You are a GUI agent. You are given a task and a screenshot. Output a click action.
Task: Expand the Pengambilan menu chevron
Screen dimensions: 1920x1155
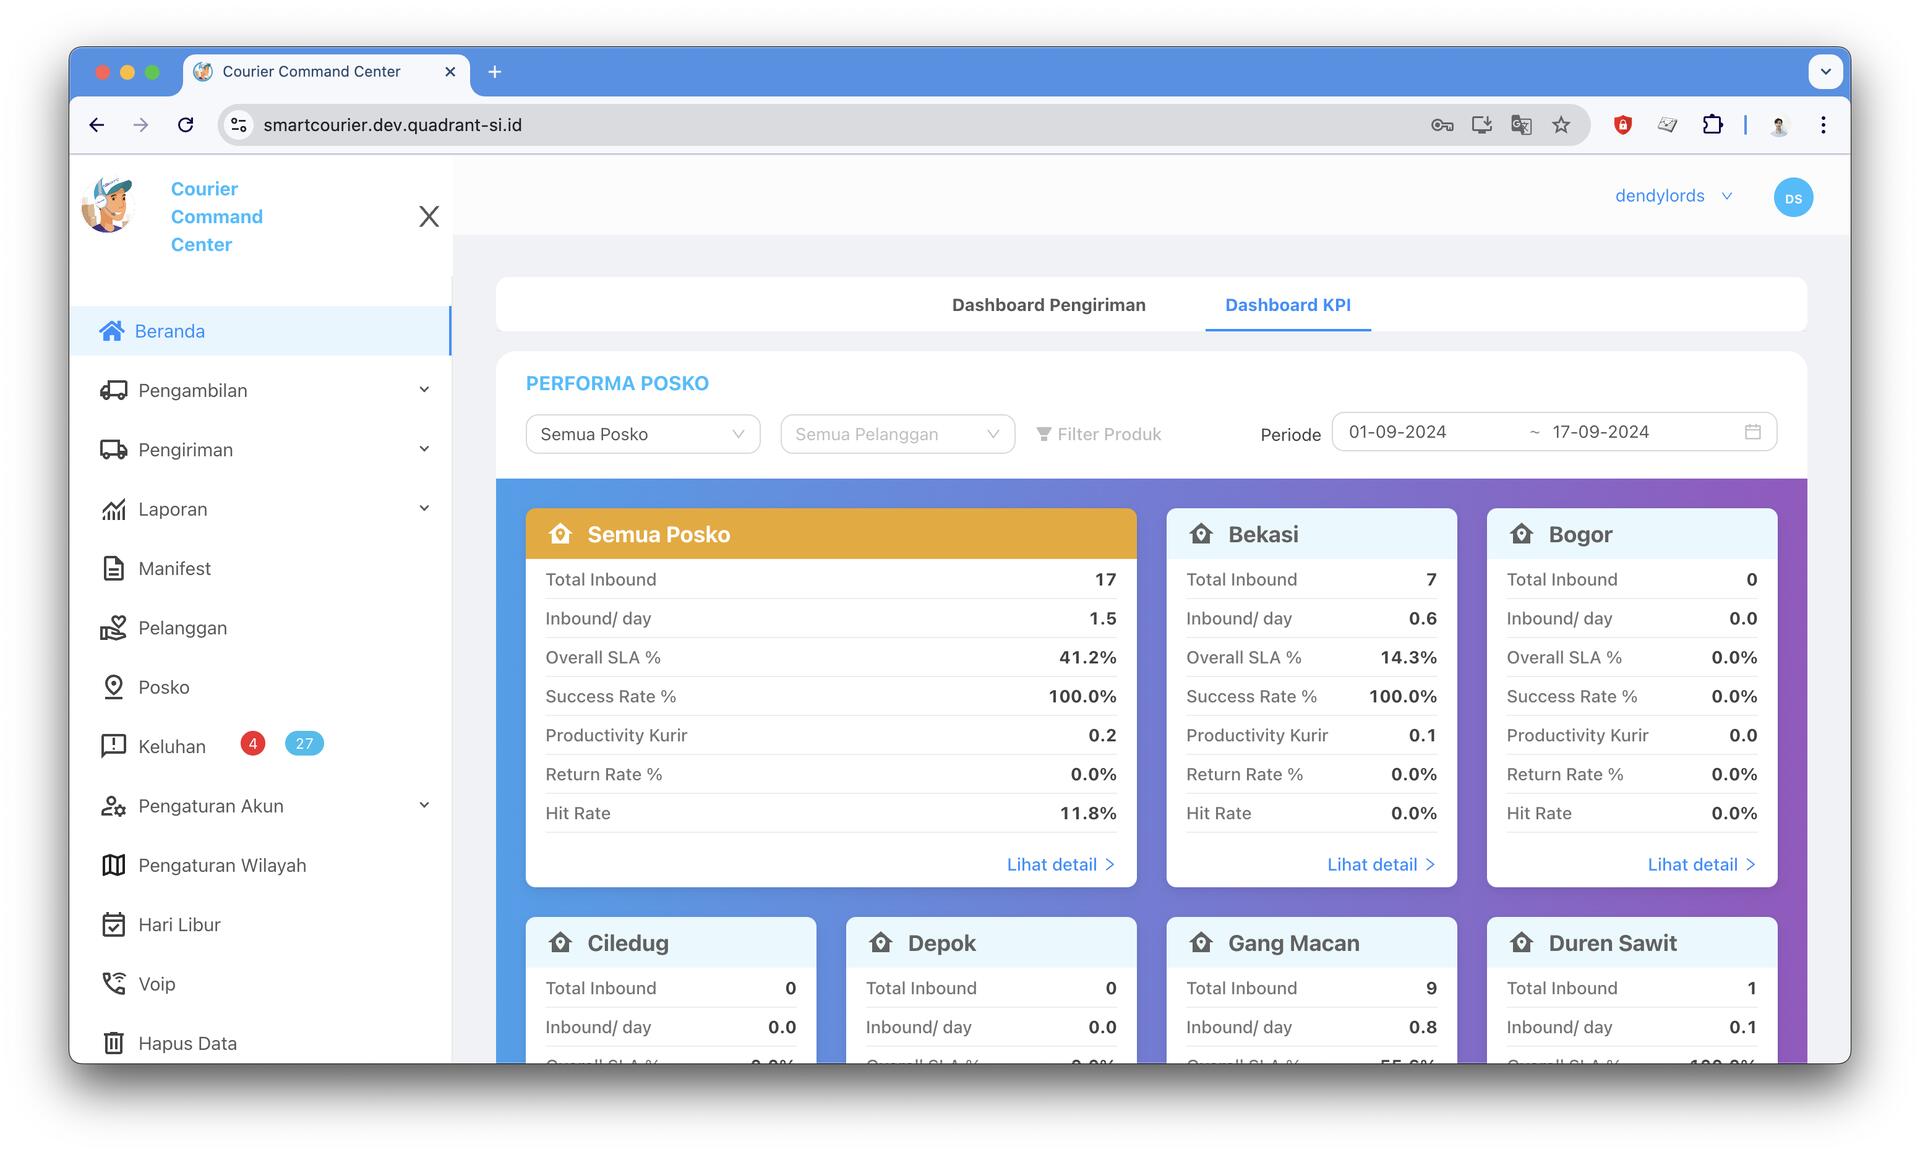pyautogui.click(x=424, y=390)
